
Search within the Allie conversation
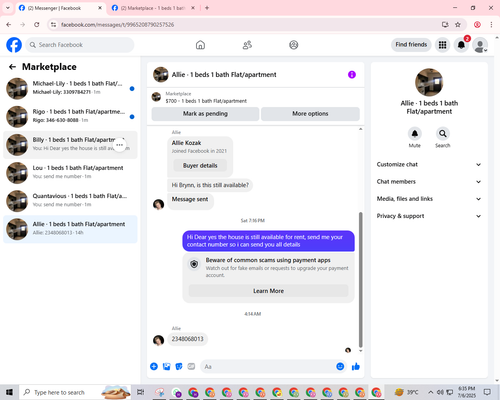click(443, 134)
